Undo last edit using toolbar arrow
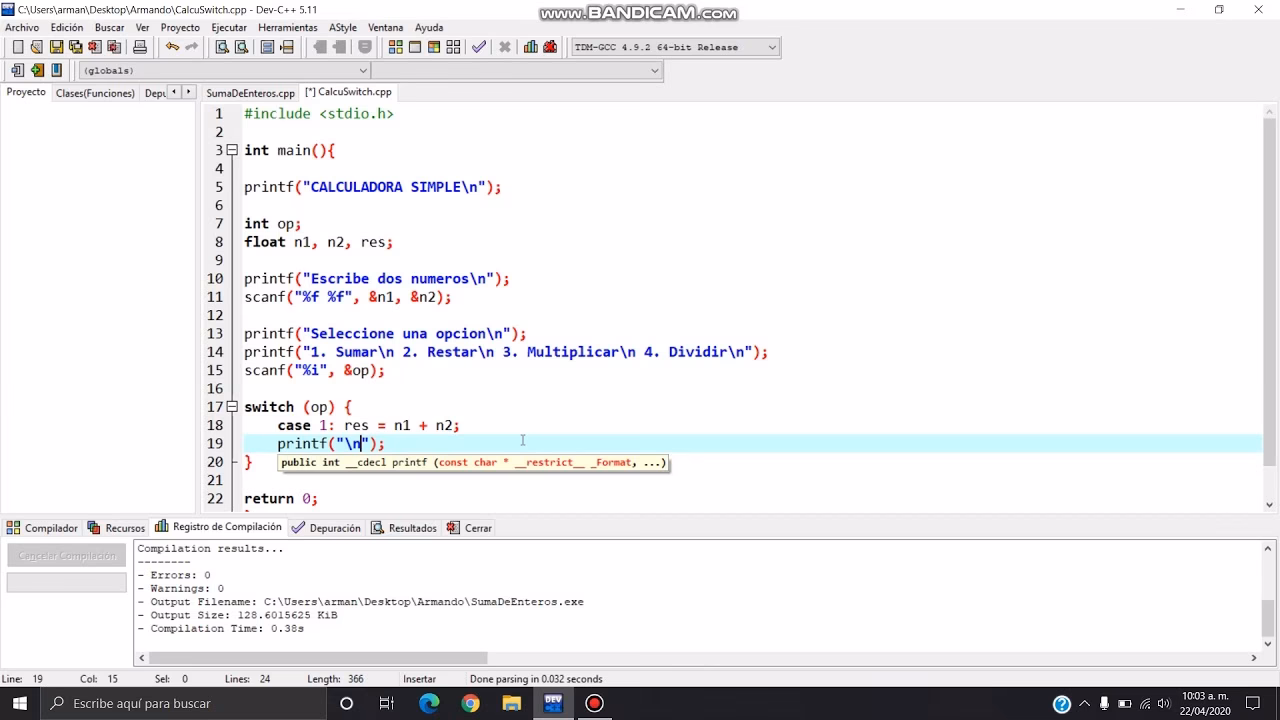Viewport: 1280px width, 720px height. coord(172,47)
